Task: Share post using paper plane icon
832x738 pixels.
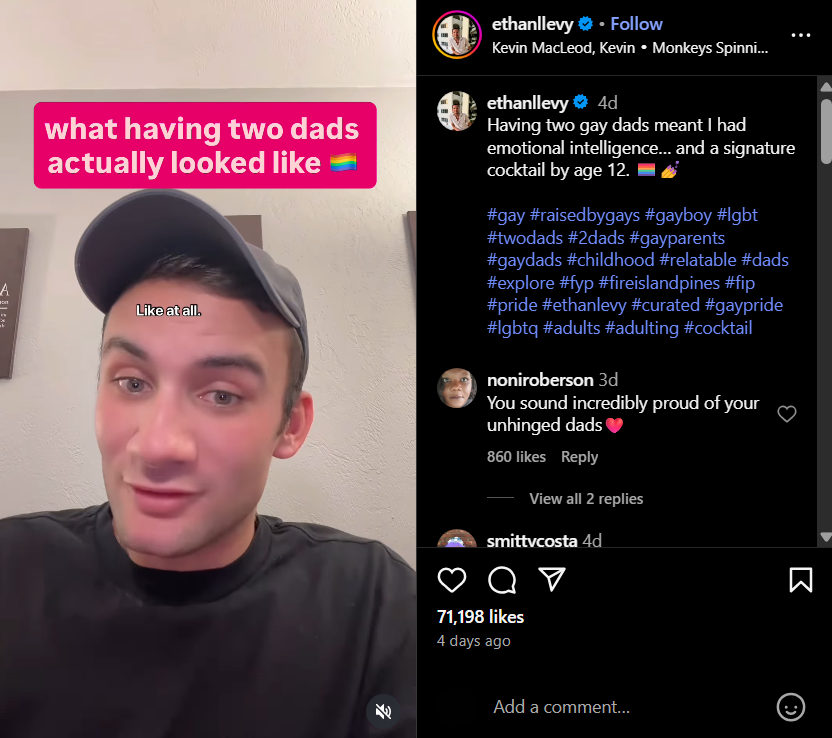Action: point(552,579)
